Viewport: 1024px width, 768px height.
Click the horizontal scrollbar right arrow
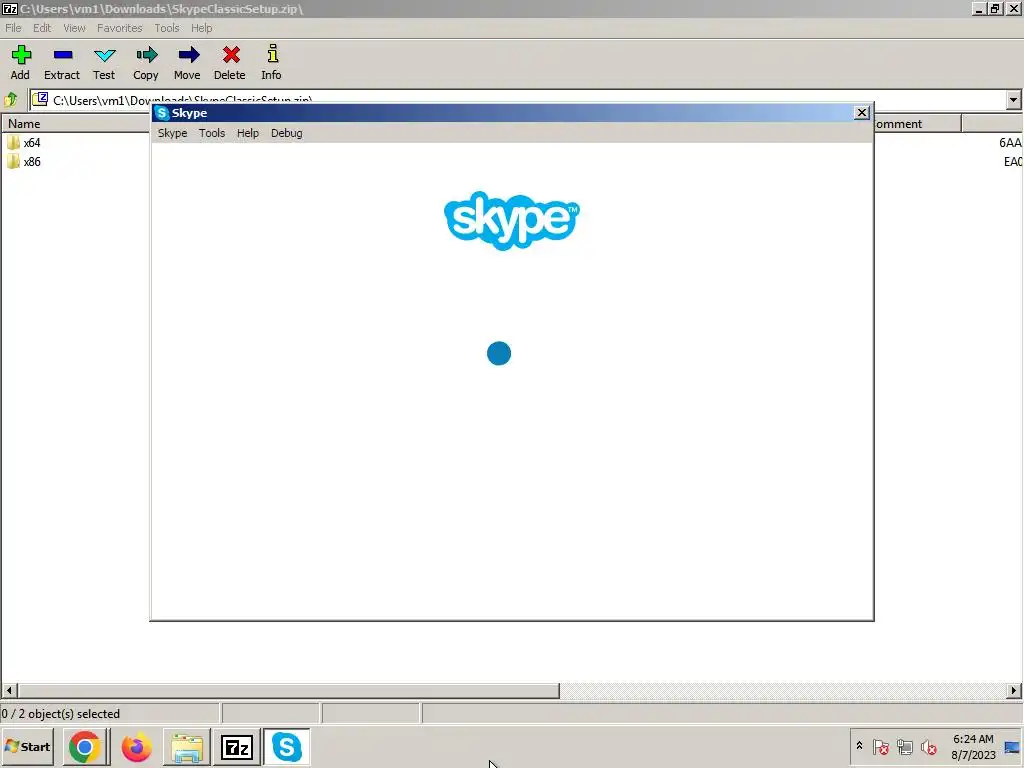point(1014,690)
